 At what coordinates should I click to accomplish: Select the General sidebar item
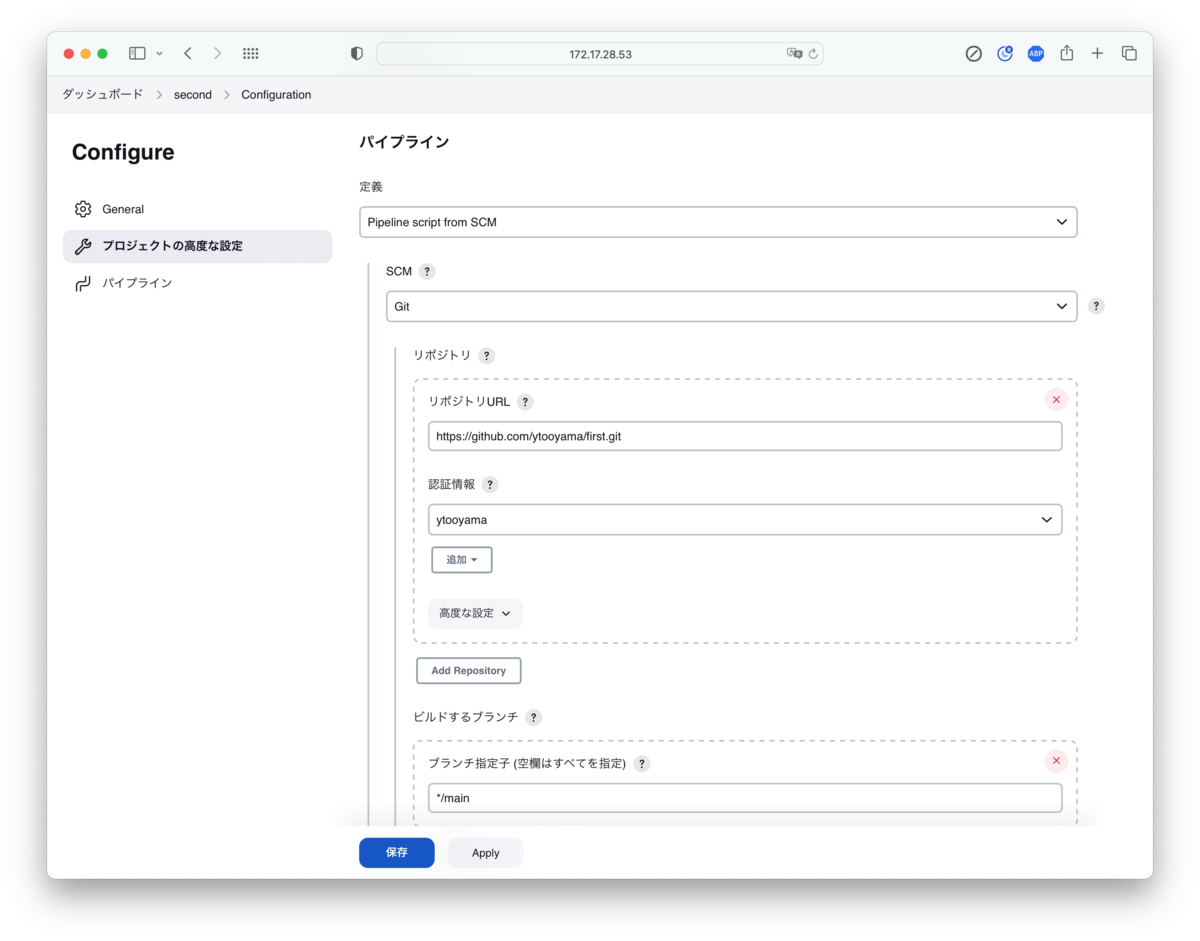(x=197, y=209)
